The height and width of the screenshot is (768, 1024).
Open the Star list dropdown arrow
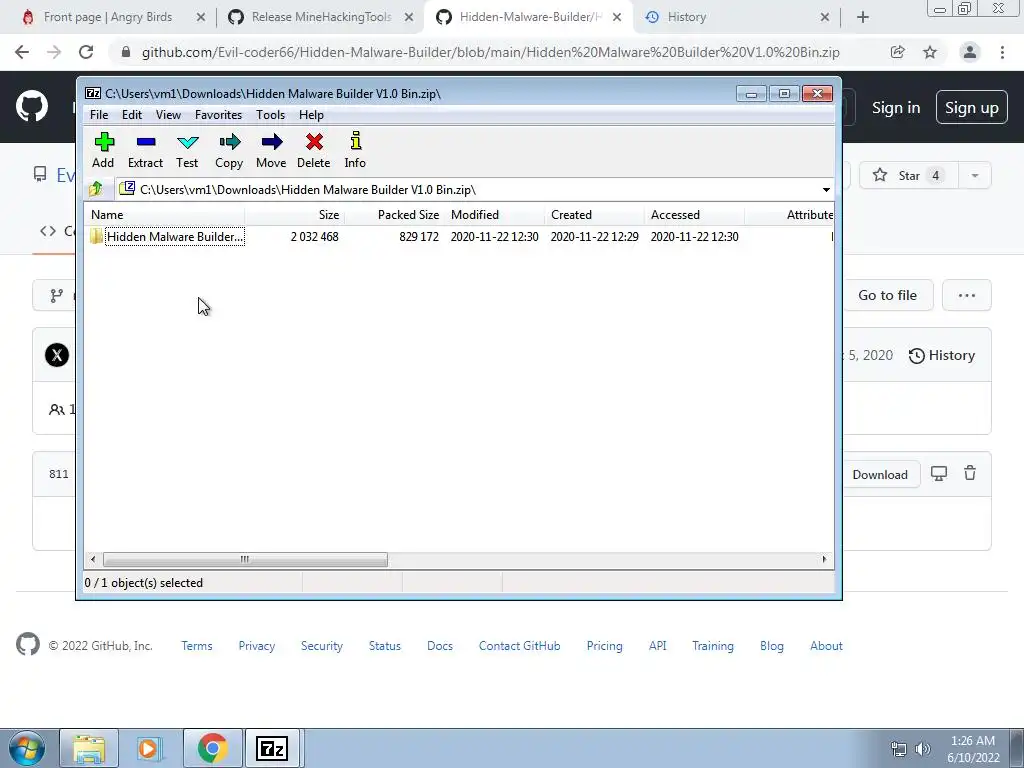pyautogui.click(x=975, y=176)
